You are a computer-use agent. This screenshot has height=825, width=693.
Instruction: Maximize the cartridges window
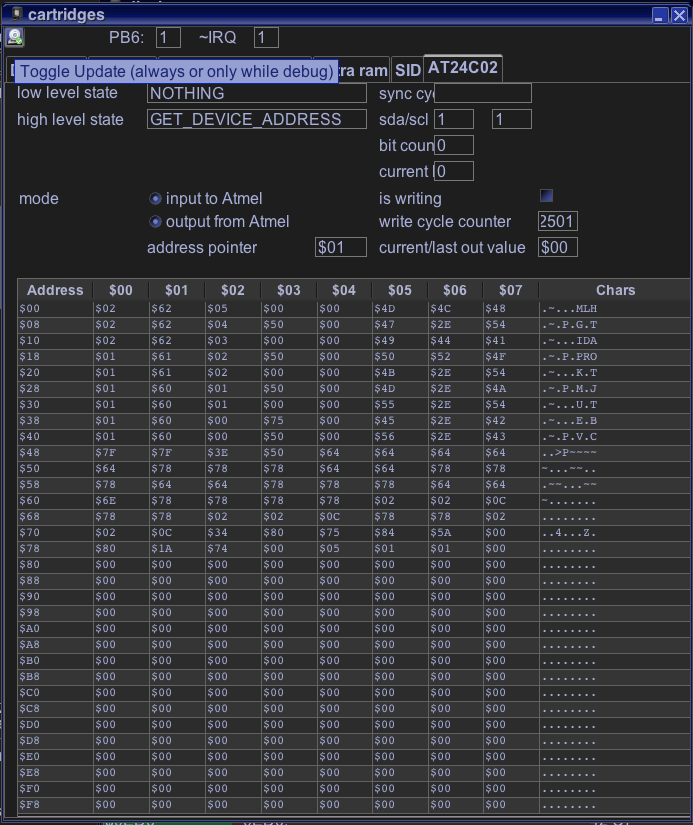(662, 15)
